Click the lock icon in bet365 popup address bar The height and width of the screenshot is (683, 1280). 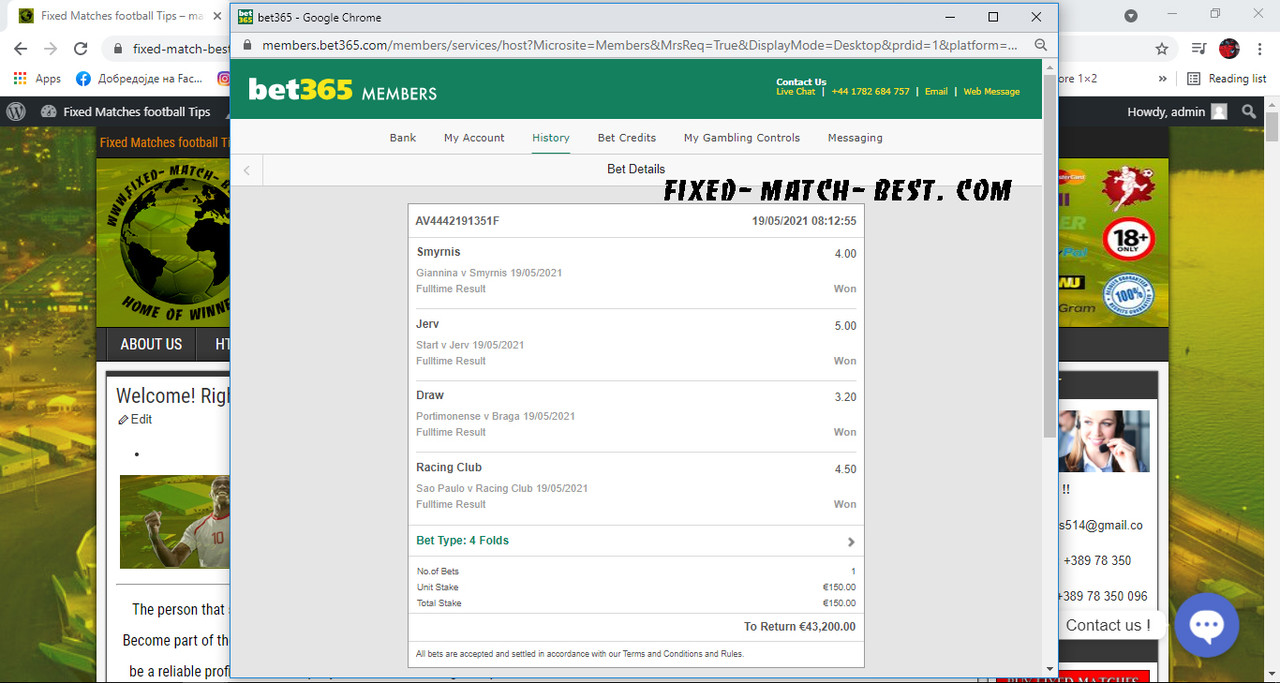[x=245, y=45]
